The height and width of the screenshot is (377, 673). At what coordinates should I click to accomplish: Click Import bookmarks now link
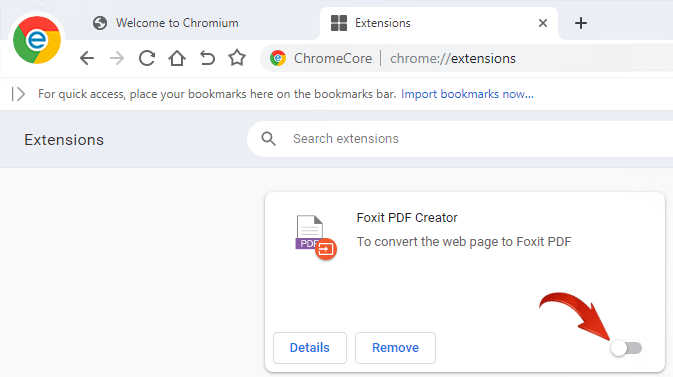tap(467, 94)
